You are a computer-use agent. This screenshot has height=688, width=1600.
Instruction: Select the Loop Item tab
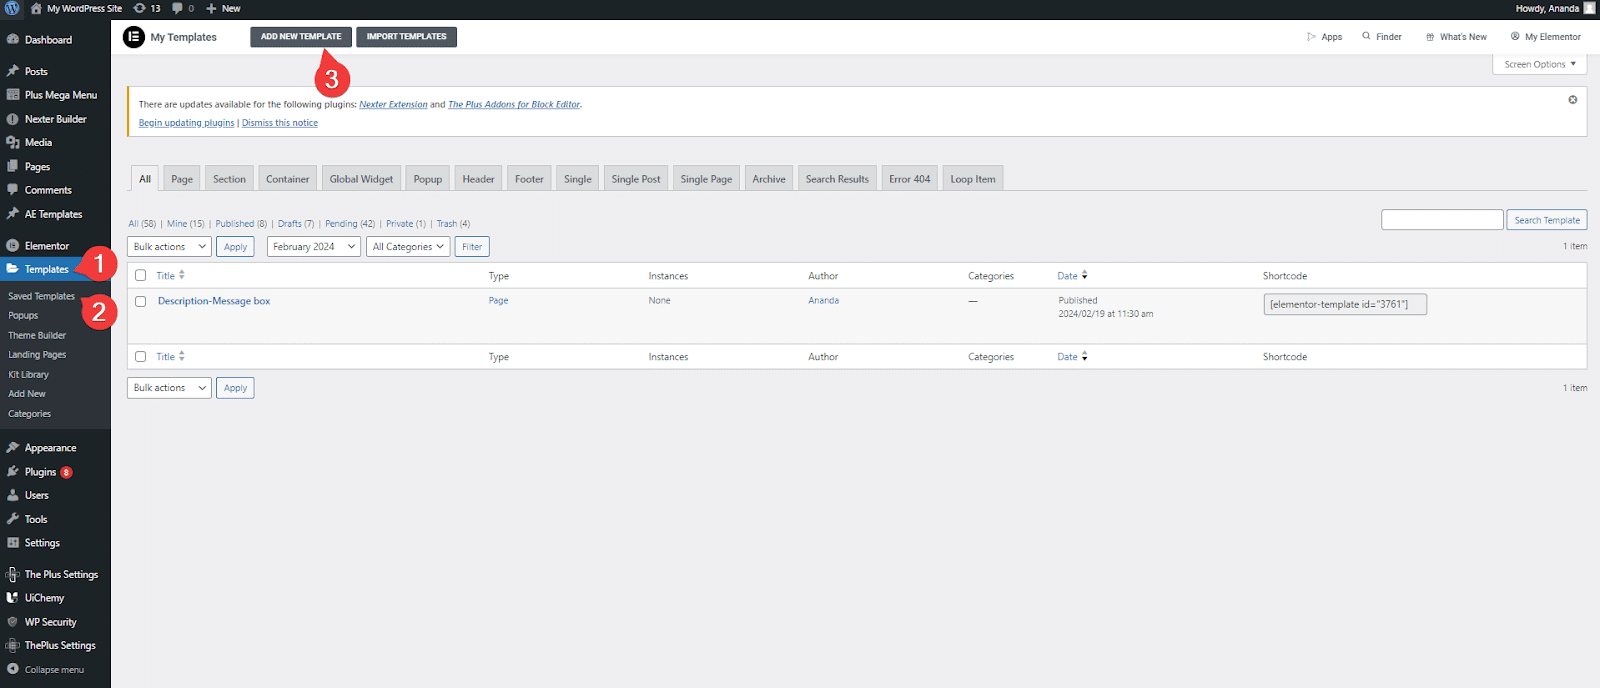click(972, 179)
